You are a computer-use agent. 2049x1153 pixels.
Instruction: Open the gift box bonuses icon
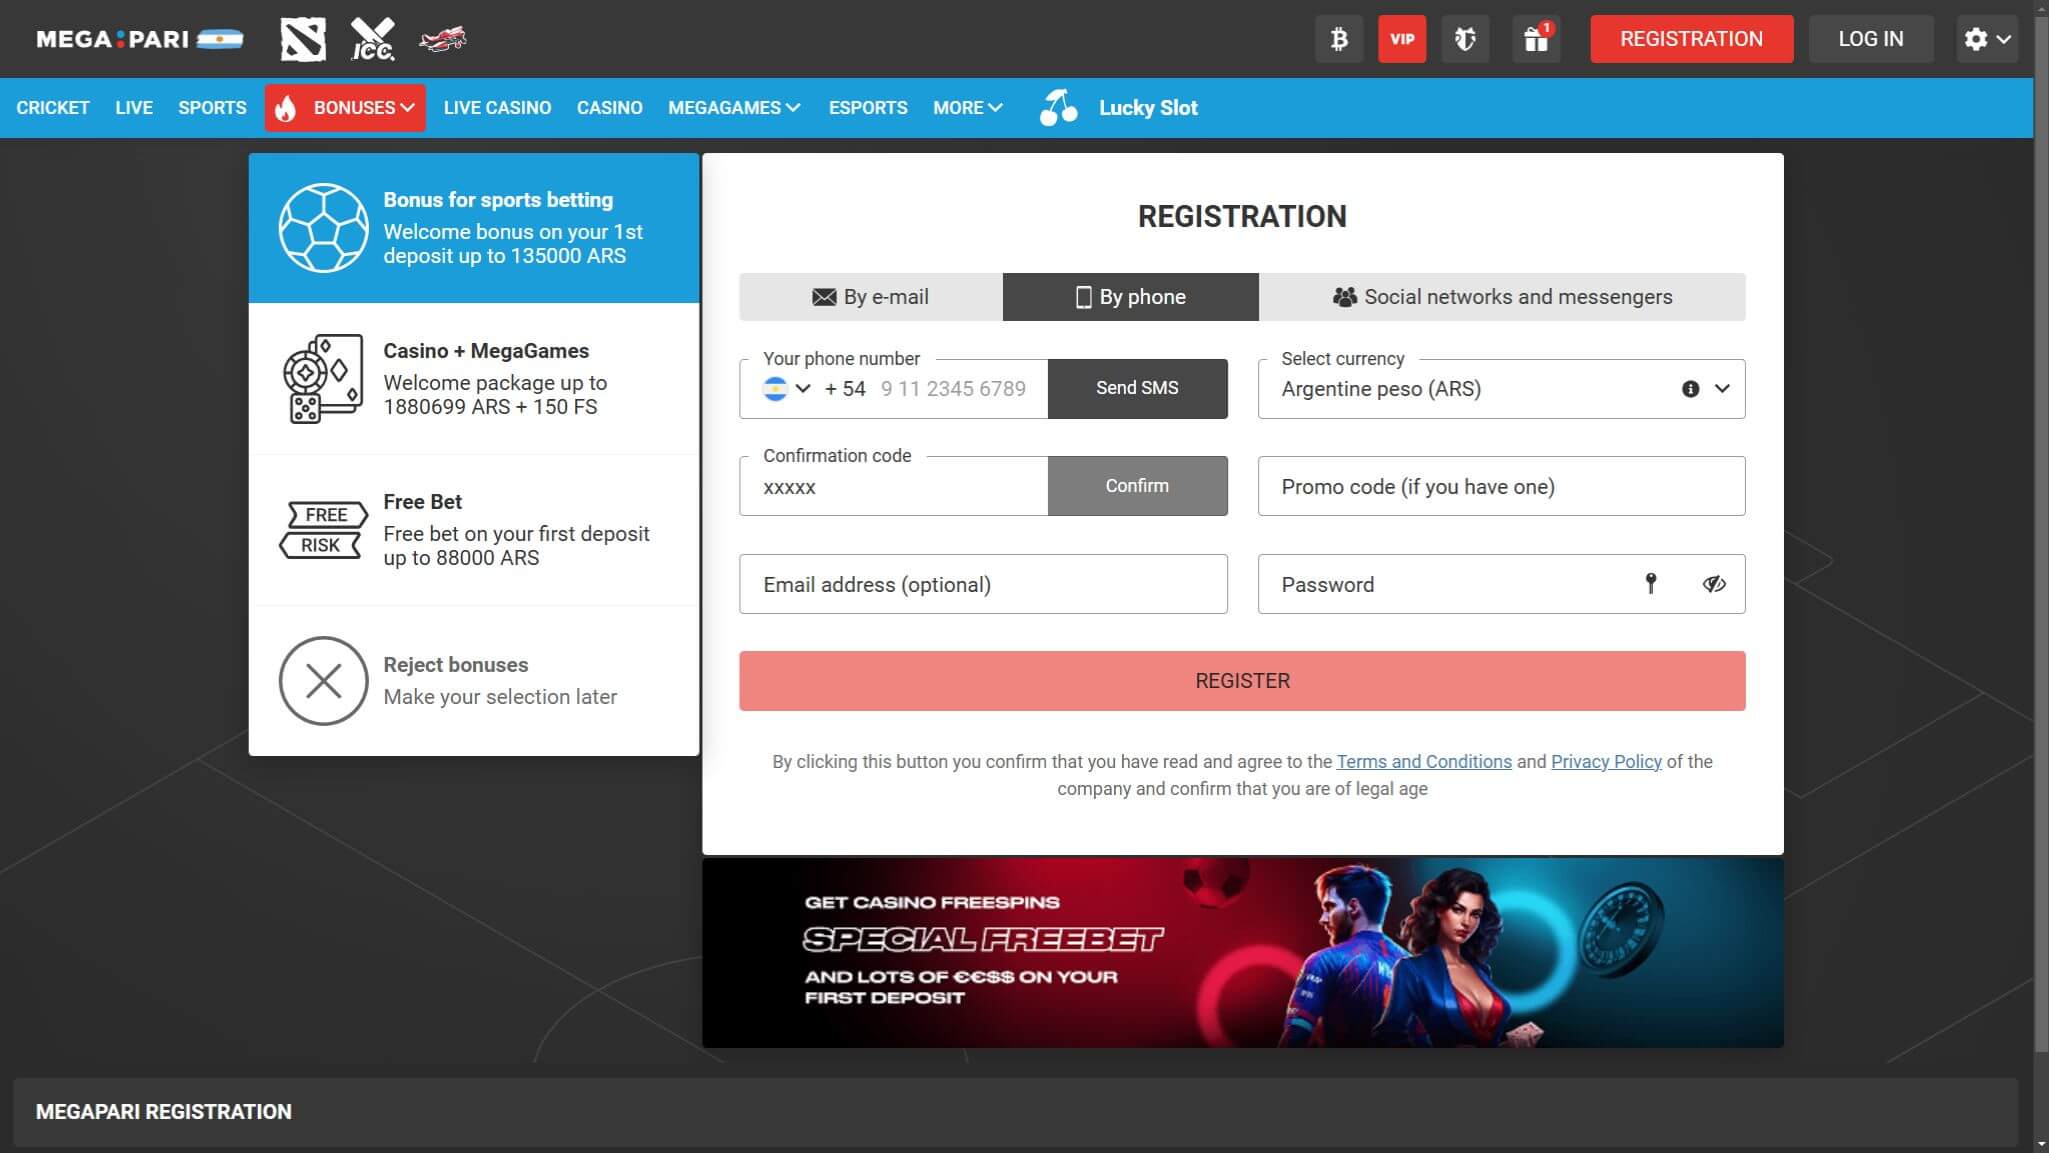[1536, 39]
